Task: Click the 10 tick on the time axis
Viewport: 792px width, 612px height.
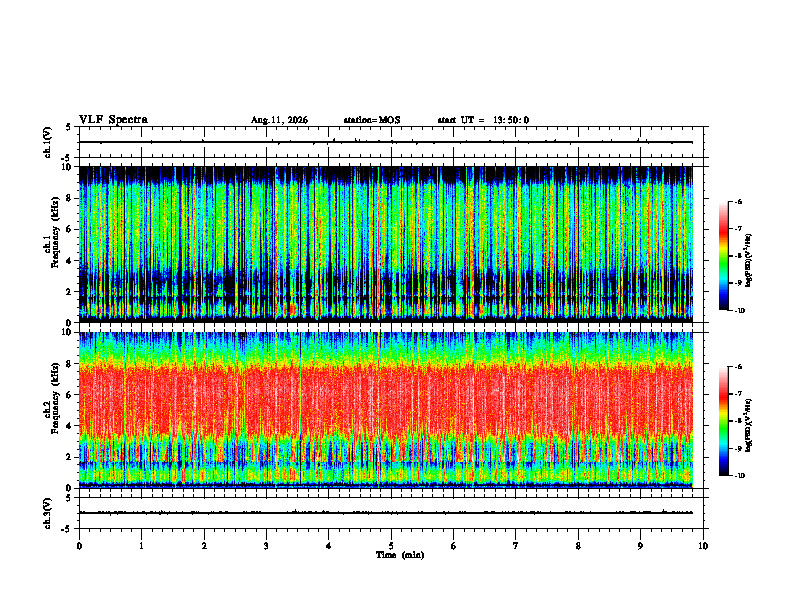Action: (x=703, y=546)
